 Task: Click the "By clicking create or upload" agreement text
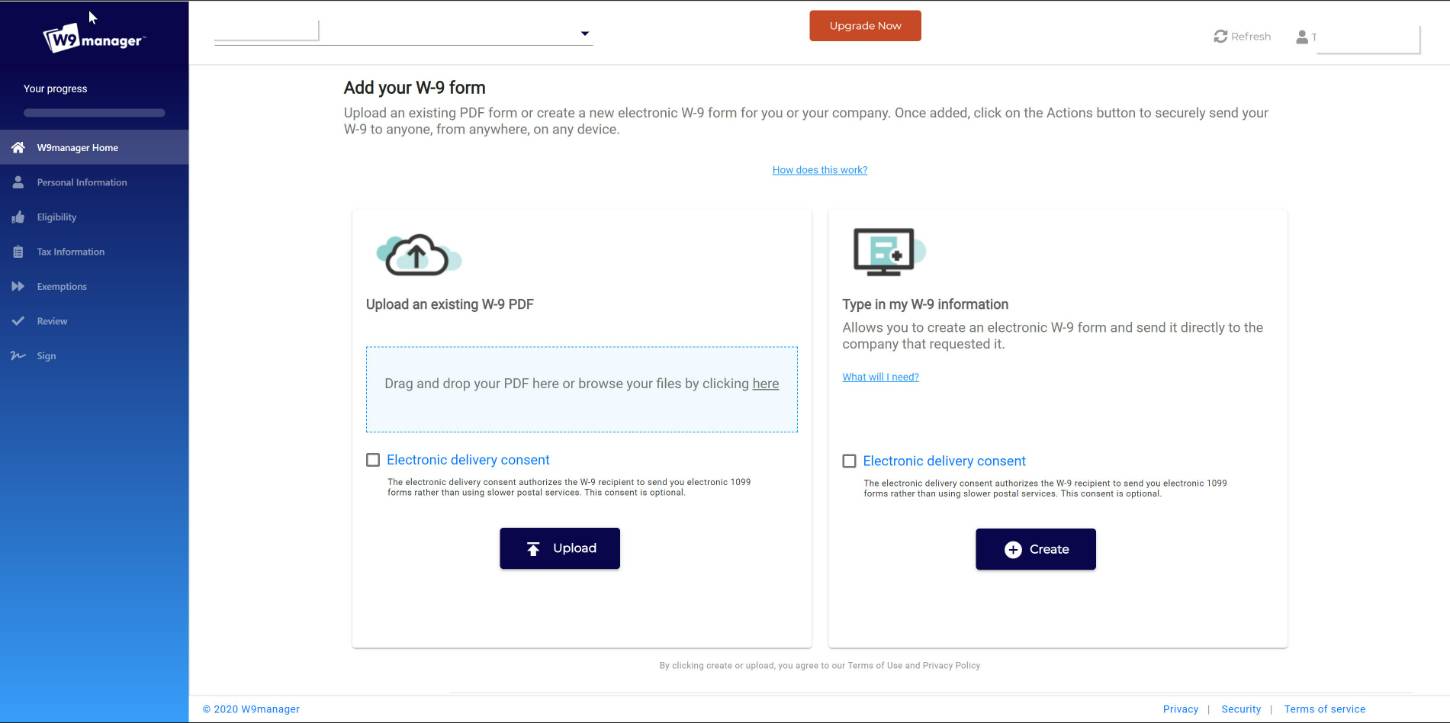click(x=820, y=665)
